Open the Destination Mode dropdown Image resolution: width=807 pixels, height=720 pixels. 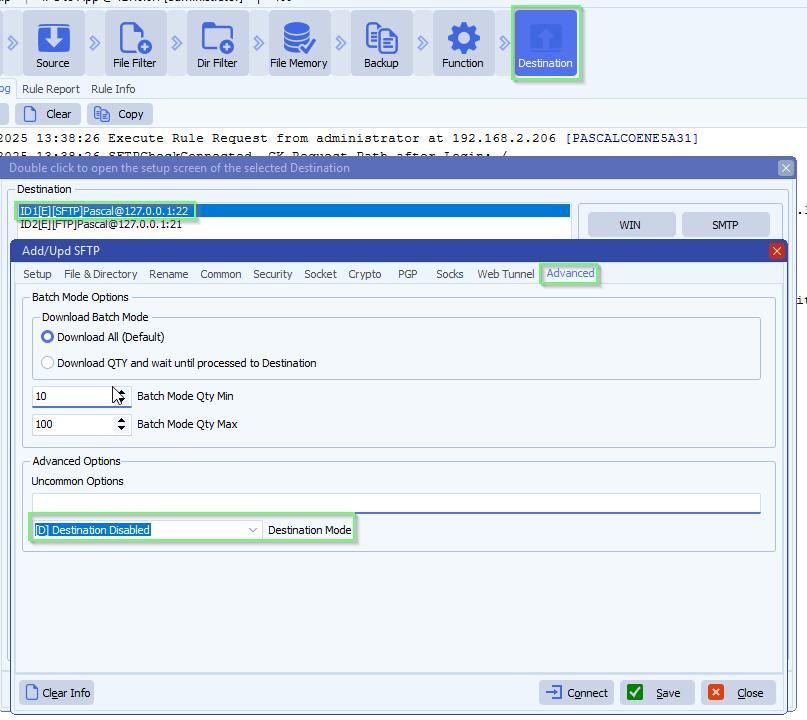point(253,530)
